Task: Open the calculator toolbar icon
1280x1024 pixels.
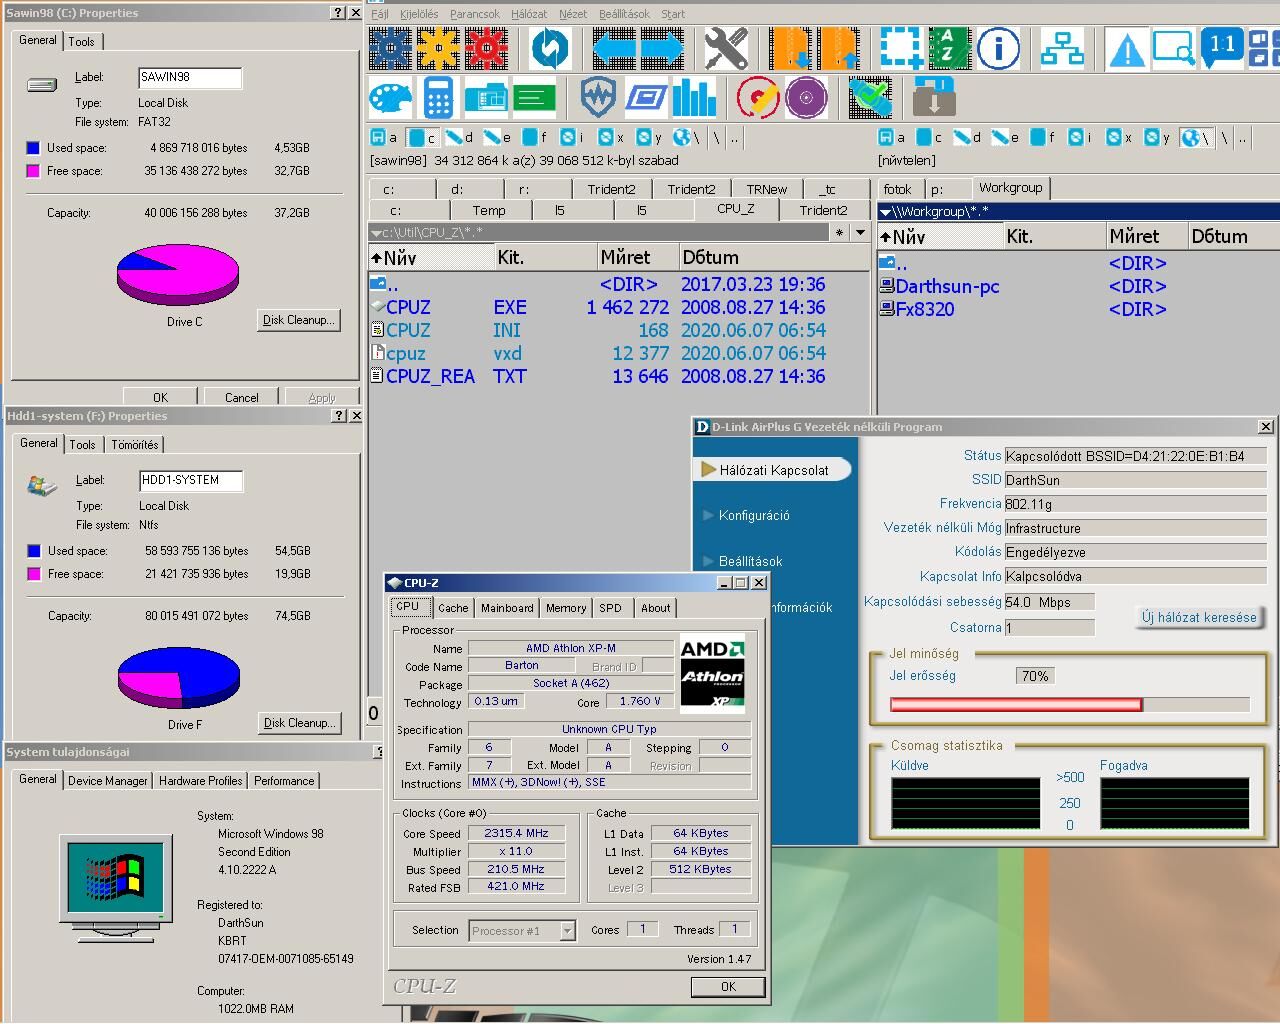Action: [x=438, y=98]
